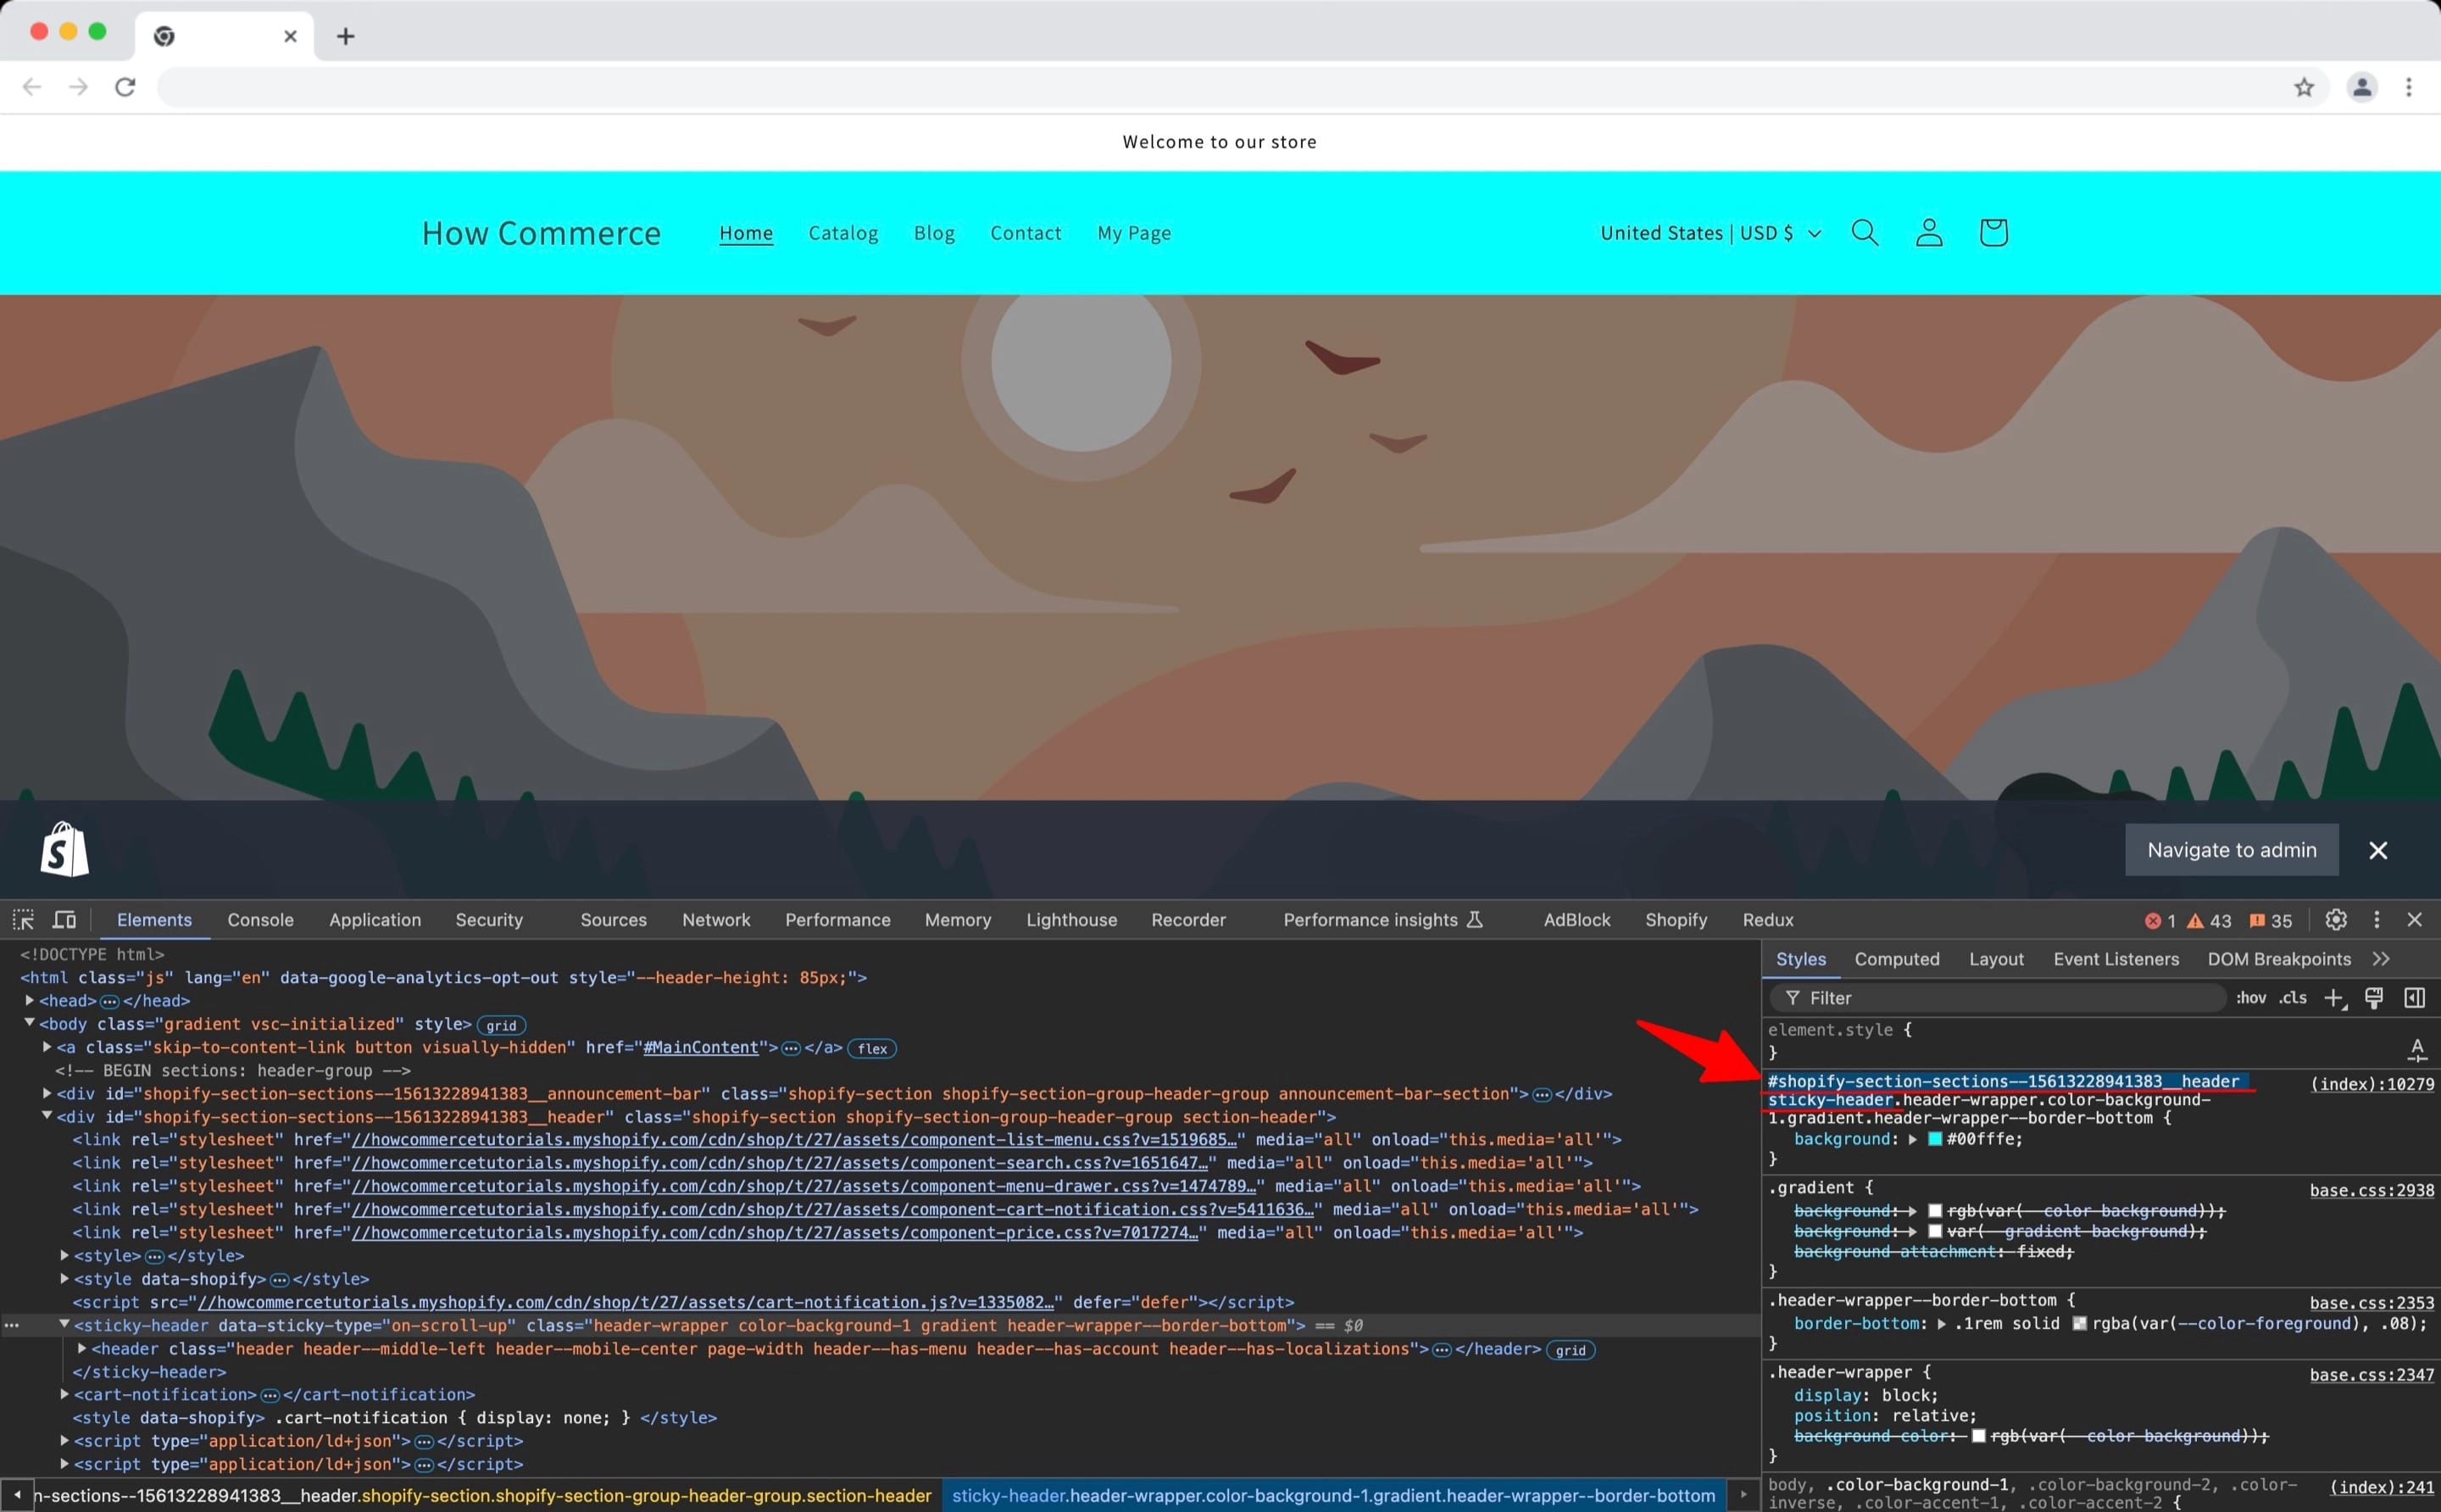Click the Styles Filter input field
Image resolution: width=2441 pixels, height=1512 pixels.
pos(1997,998)
